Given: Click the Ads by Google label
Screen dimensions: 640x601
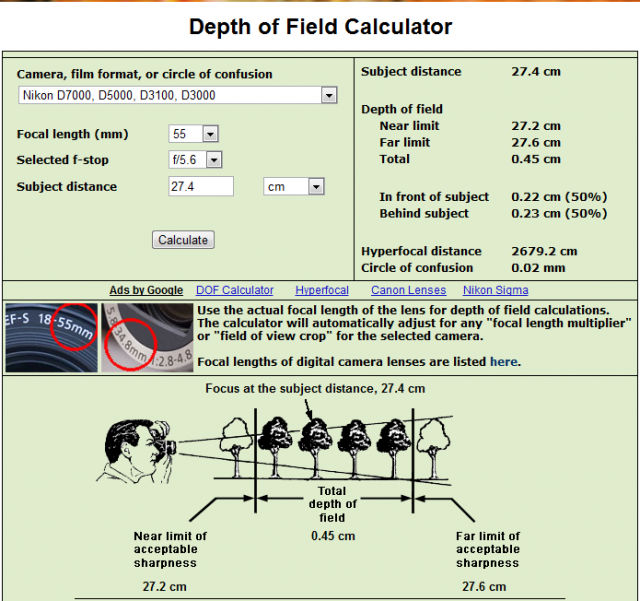Looking at the screenshot, I should tap(146, 290).
